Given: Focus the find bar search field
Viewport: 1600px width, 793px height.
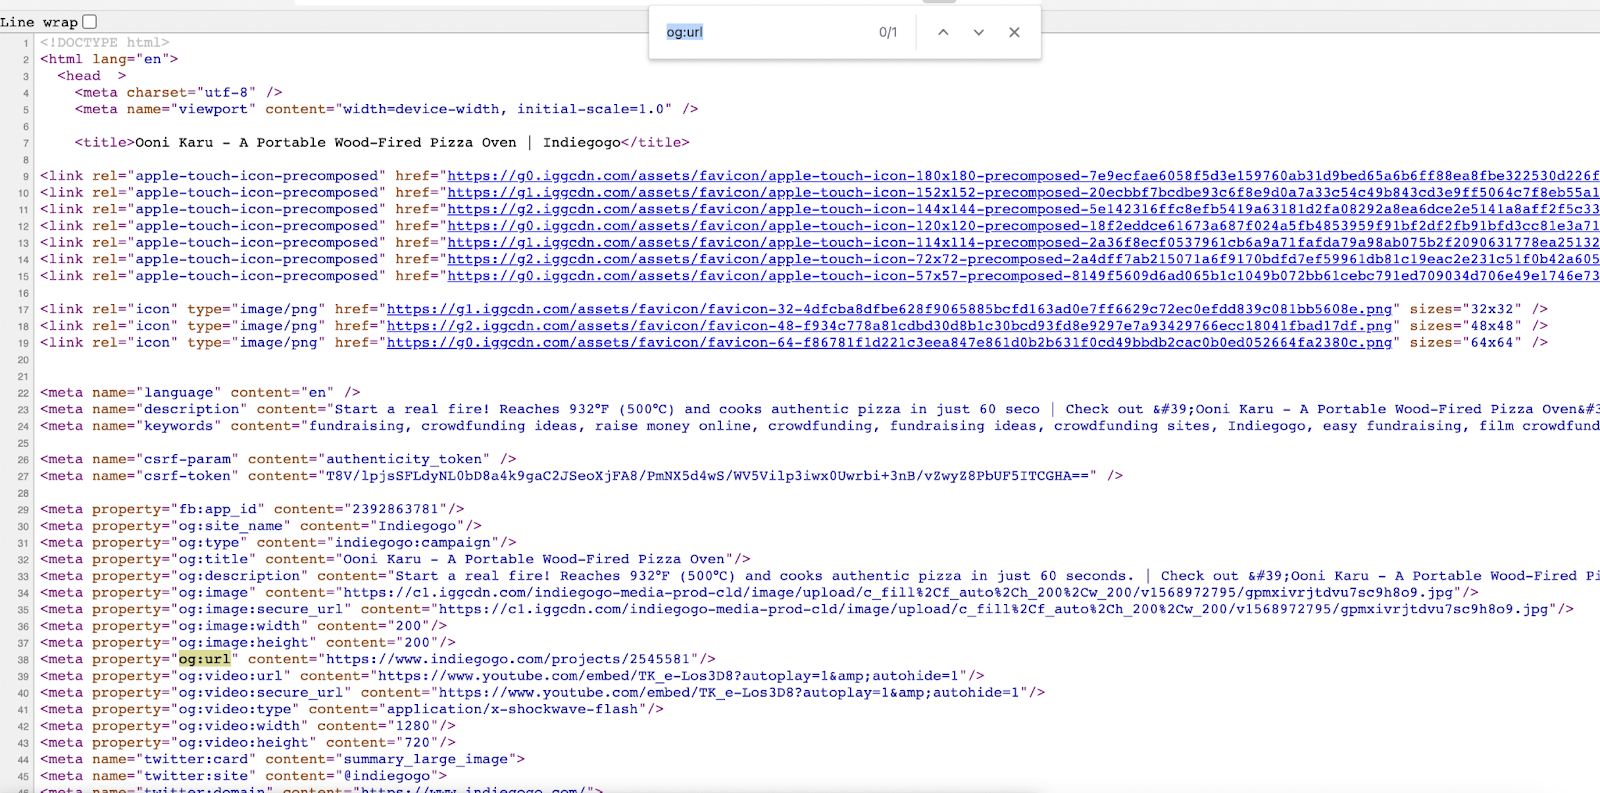Looking at the screenshot, I should tap(765, 32).
